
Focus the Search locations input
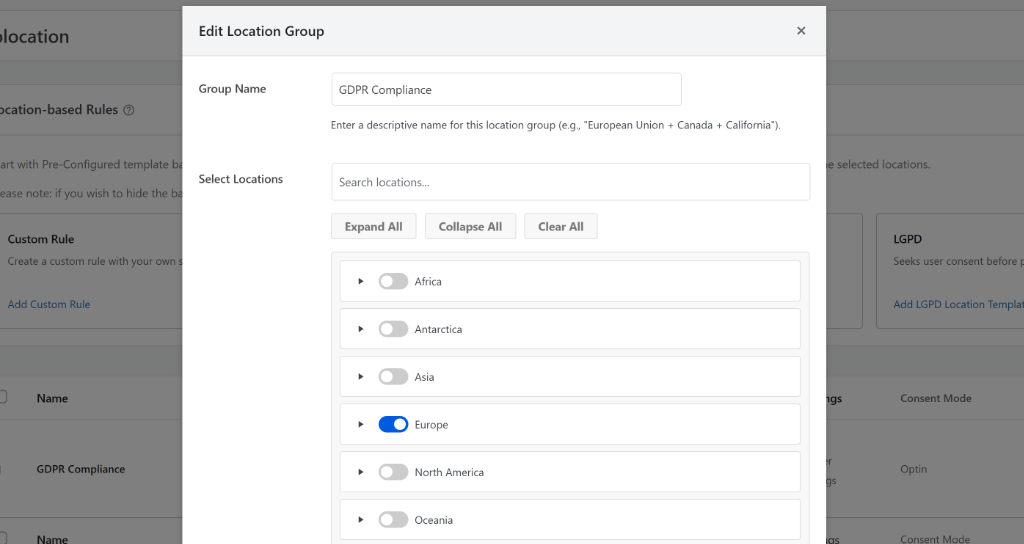(570, 182)
